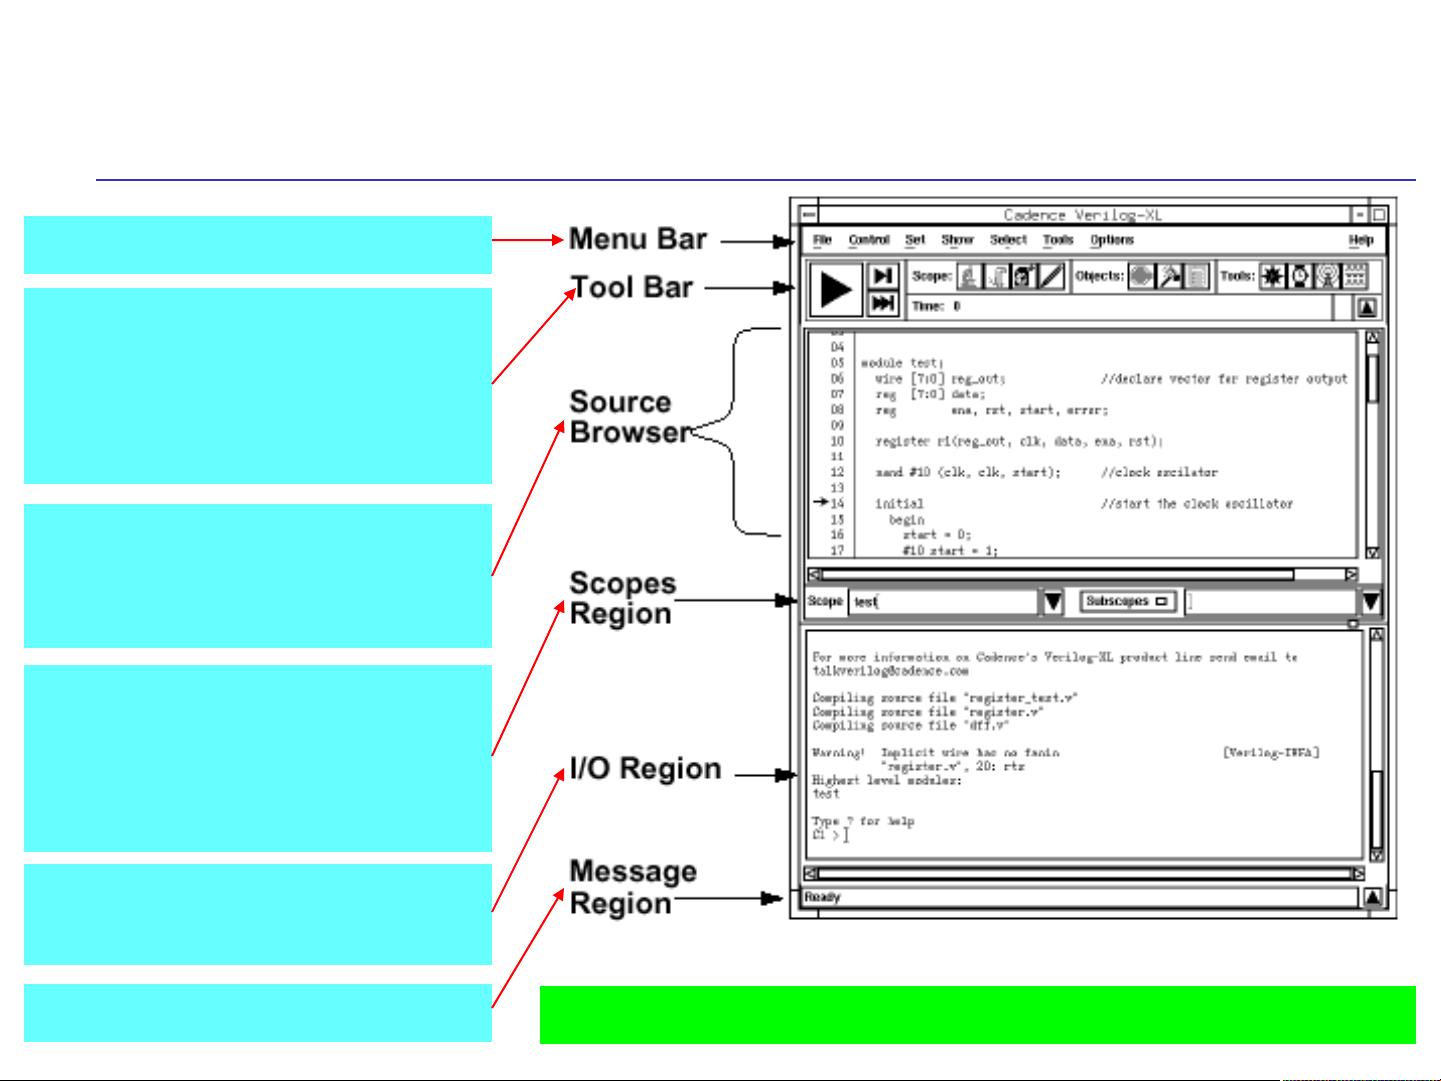Click the 'Type ? for help' line
Screen dimensions: 1441x1081
(x=863, y=821)
